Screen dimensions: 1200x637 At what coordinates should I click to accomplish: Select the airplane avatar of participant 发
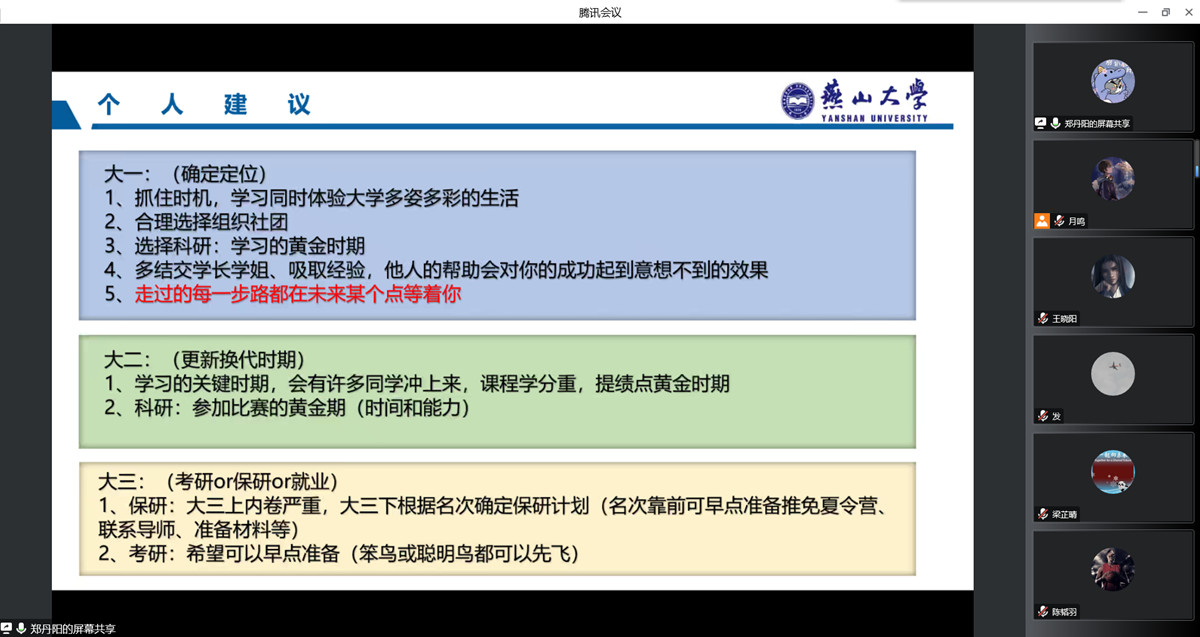[1112, 374]
